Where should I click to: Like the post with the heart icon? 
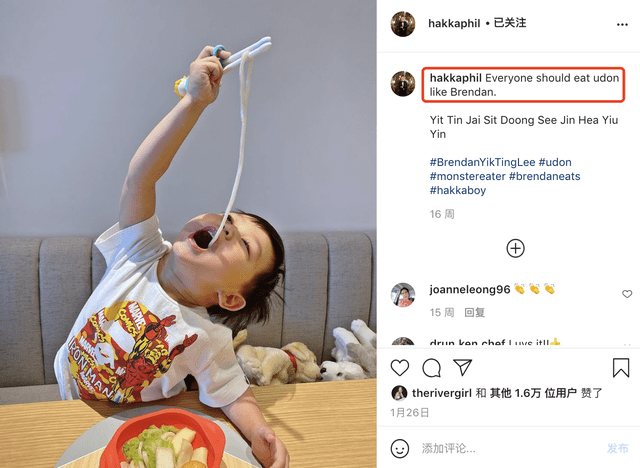tap(400, 368)
